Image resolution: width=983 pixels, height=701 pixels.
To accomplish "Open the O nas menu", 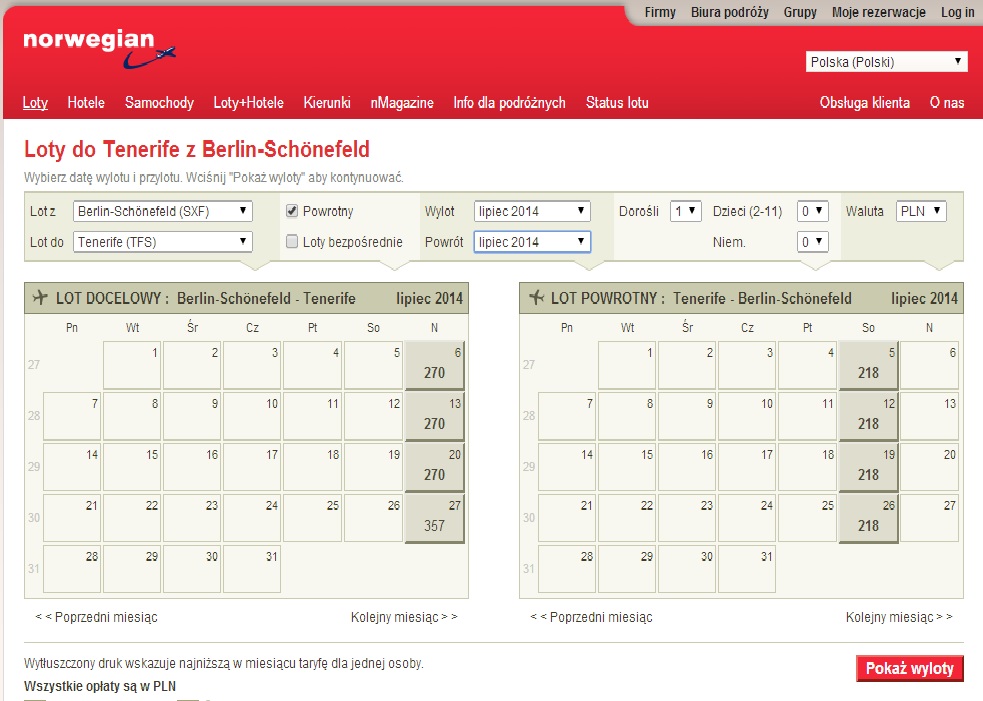I will point(947,103).
